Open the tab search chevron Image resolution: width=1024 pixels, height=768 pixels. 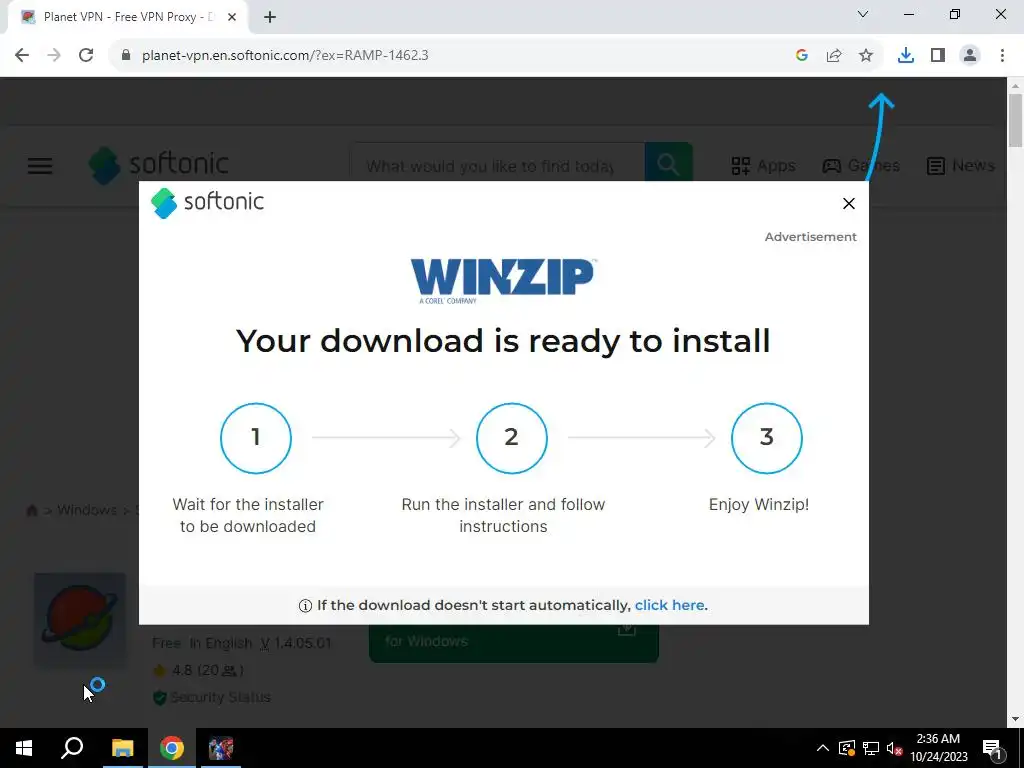pos(863,14)
